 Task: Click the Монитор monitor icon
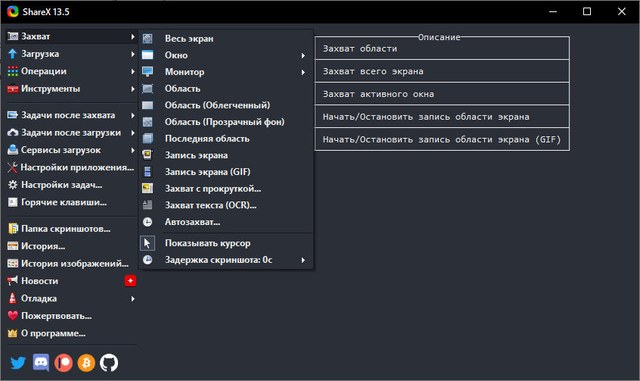pyautogui.click(x=147, y=72)
